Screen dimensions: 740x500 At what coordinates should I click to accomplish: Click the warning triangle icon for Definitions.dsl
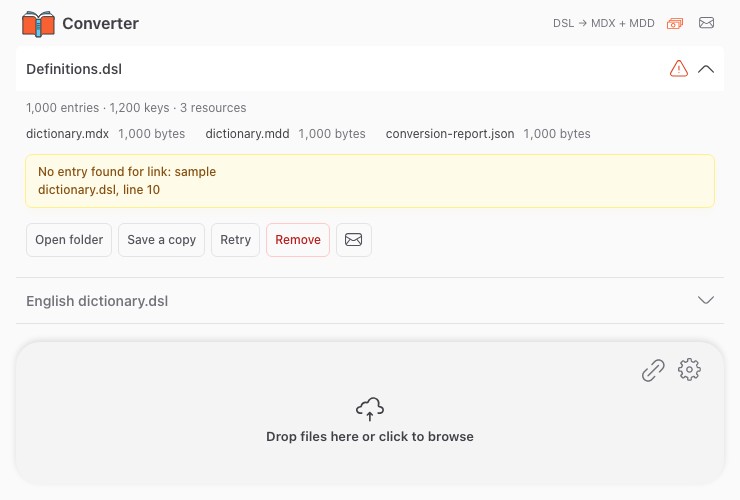tap(679, 69)
